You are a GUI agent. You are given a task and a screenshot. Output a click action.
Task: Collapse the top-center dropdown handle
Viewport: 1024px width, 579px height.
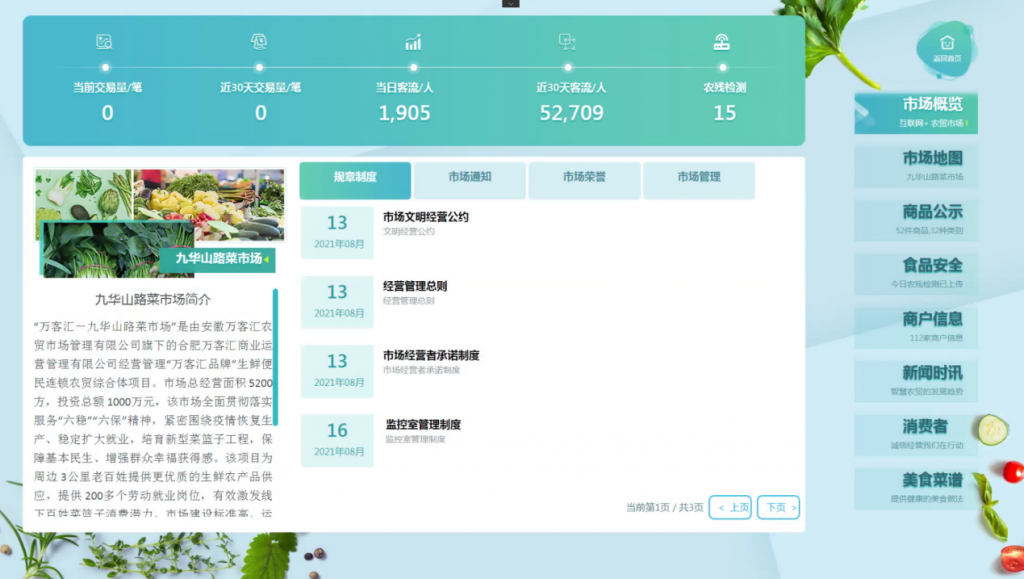(x=511, y=3)
